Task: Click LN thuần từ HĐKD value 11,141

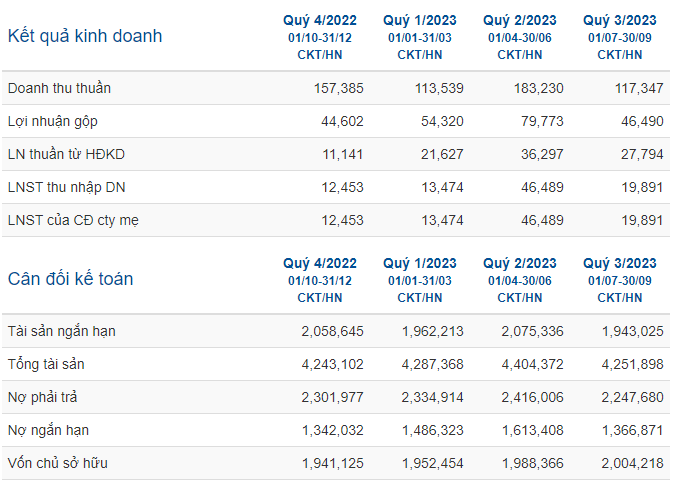Action: pyautogui.click(x=343, y=155)
